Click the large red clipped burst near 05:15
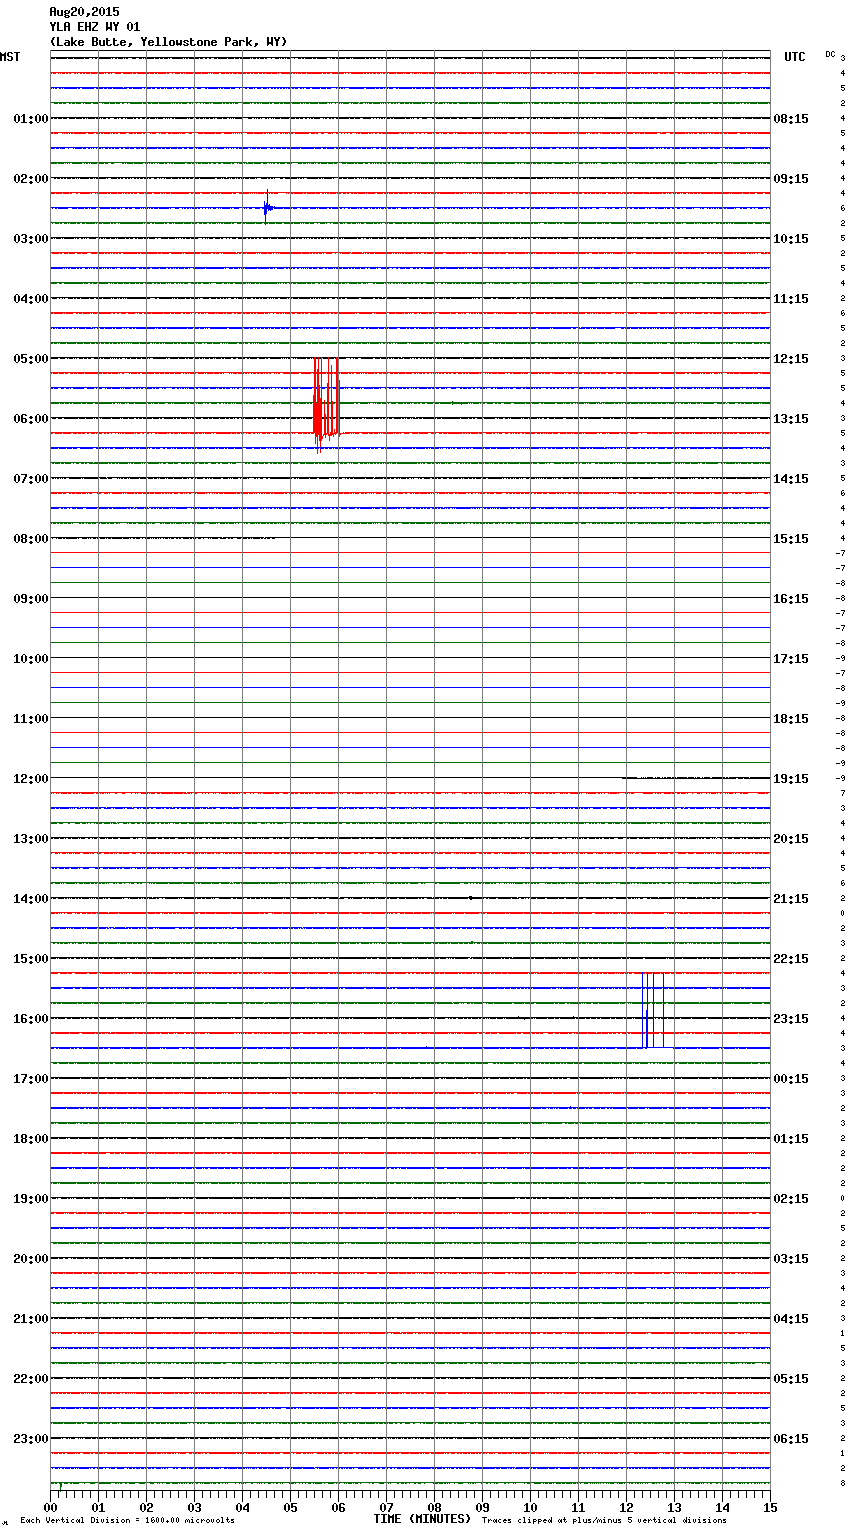 [326, 405]
